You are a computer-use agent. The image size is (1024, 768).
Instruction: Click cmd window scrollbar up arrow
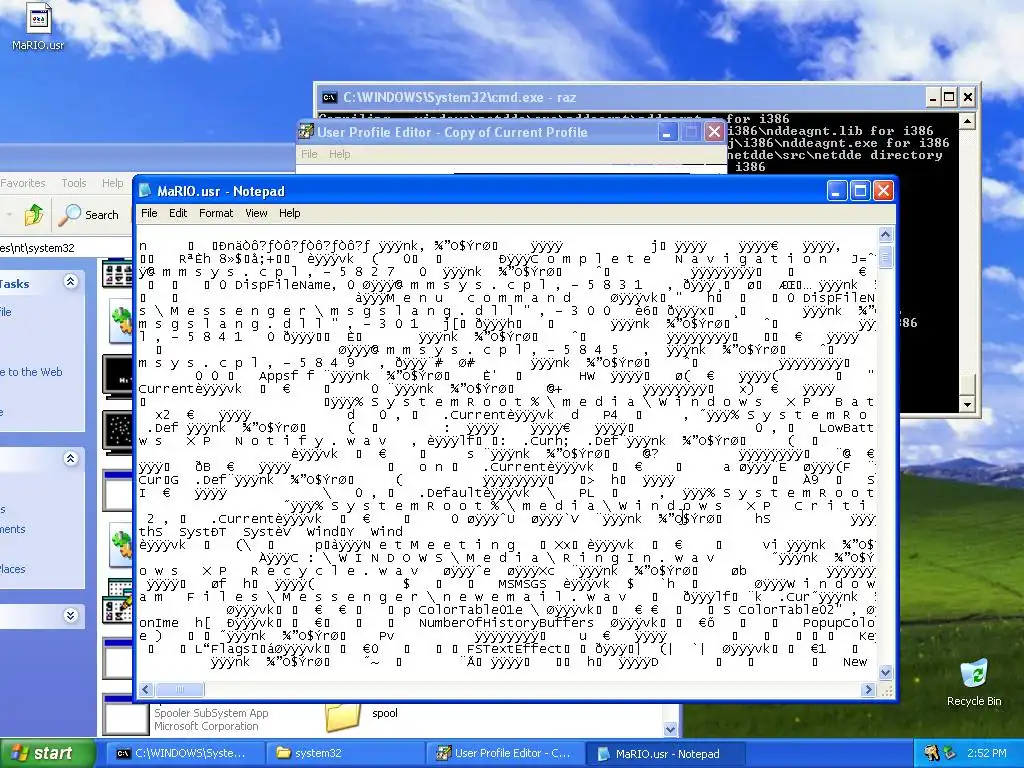tap(968, 121)
